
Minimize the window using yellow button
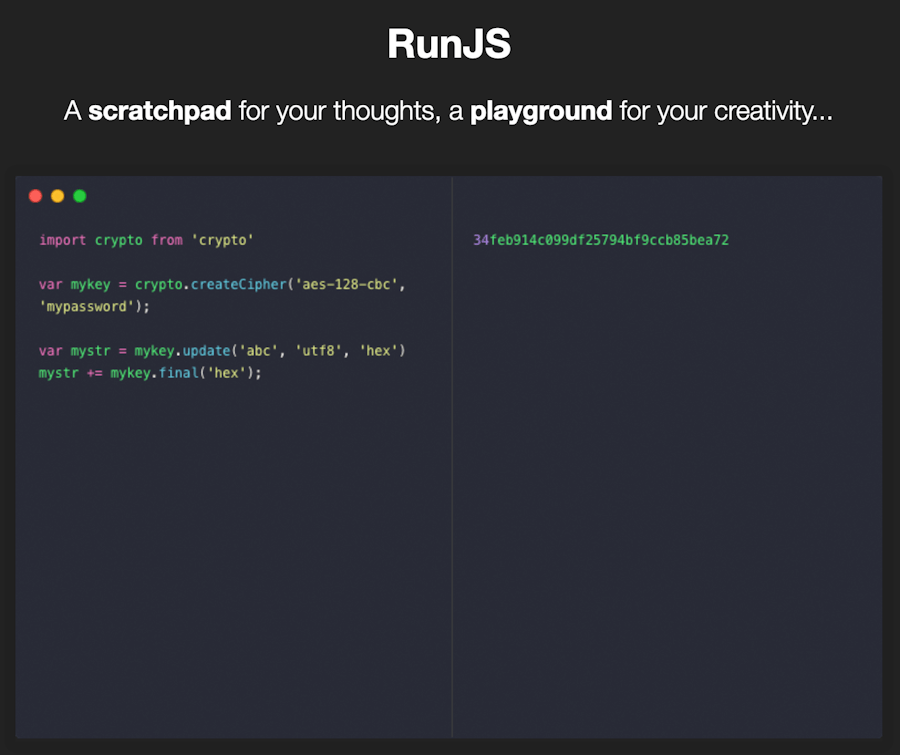coord(57,196)
